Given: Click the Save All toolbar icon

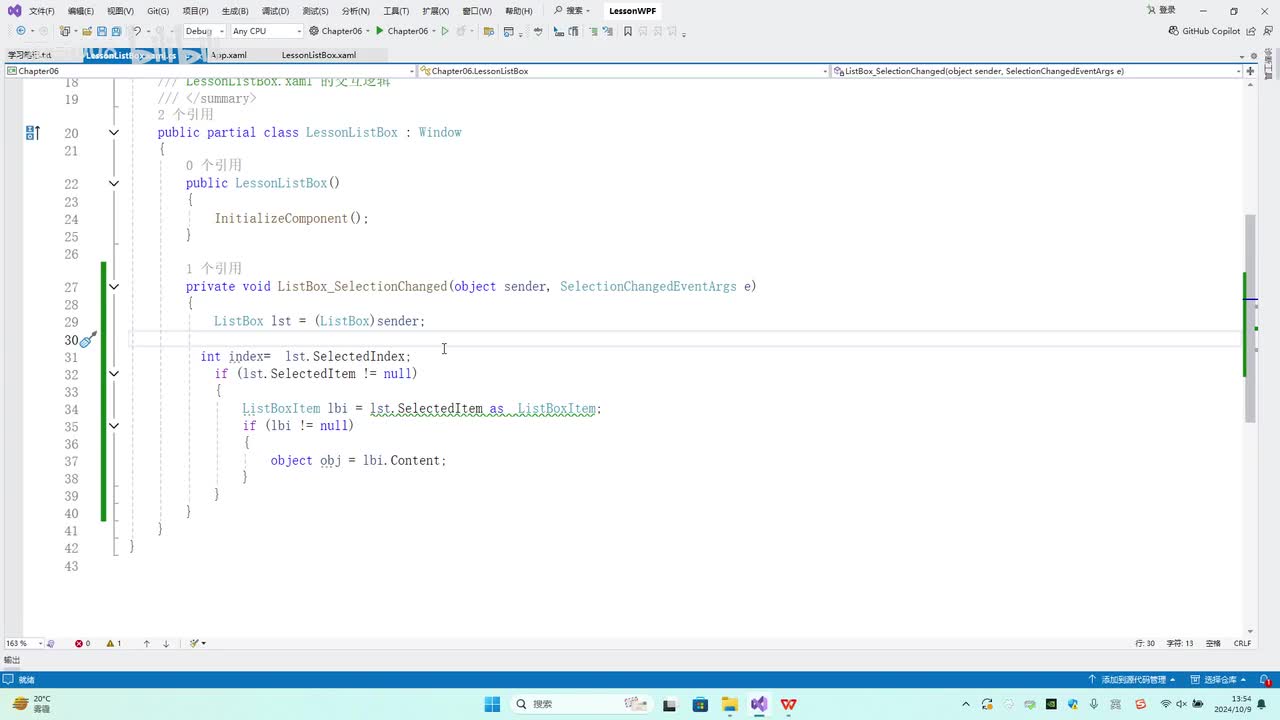Looking at the screenshot, I should 117,31.
